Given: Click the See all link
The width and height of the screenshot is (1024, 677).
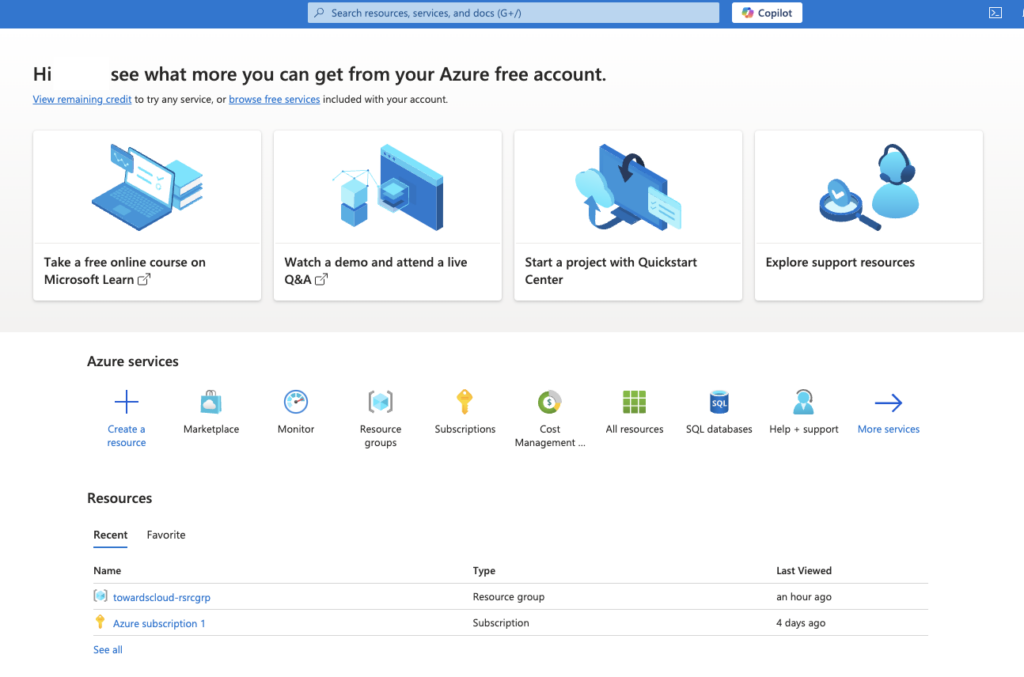Looking at the screenshot, I should point(108,650).
